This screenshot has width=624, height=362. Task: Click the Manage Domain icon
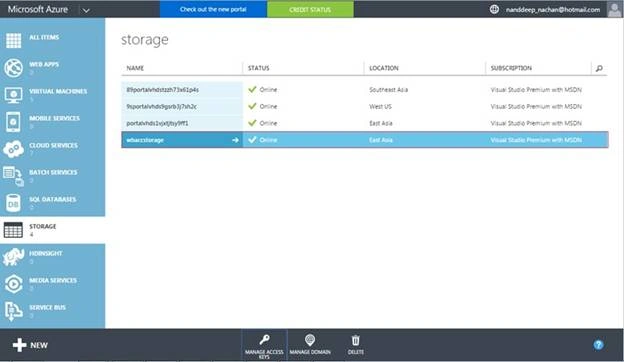310,340
